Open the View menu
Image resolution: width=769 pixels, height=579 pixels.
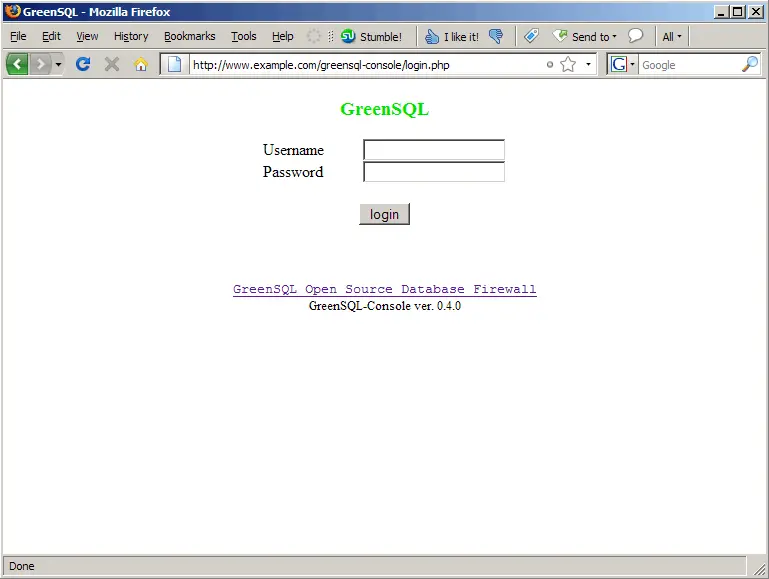point(87,36)
